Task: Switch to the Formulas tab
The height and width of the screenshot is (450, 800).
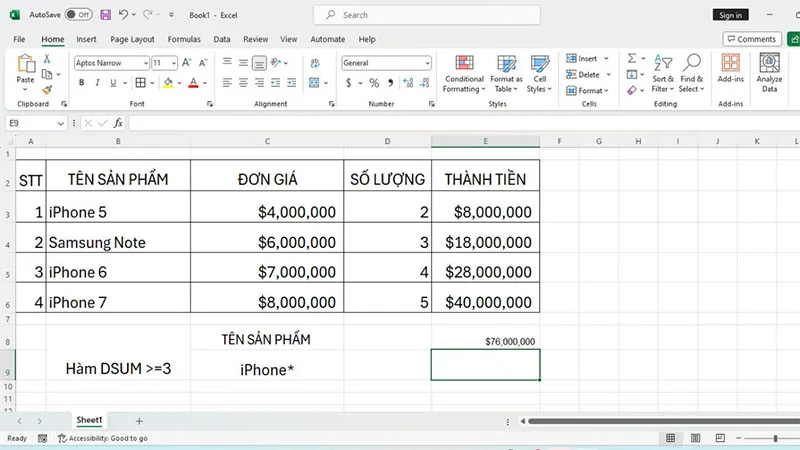Action: click(184, 39)
